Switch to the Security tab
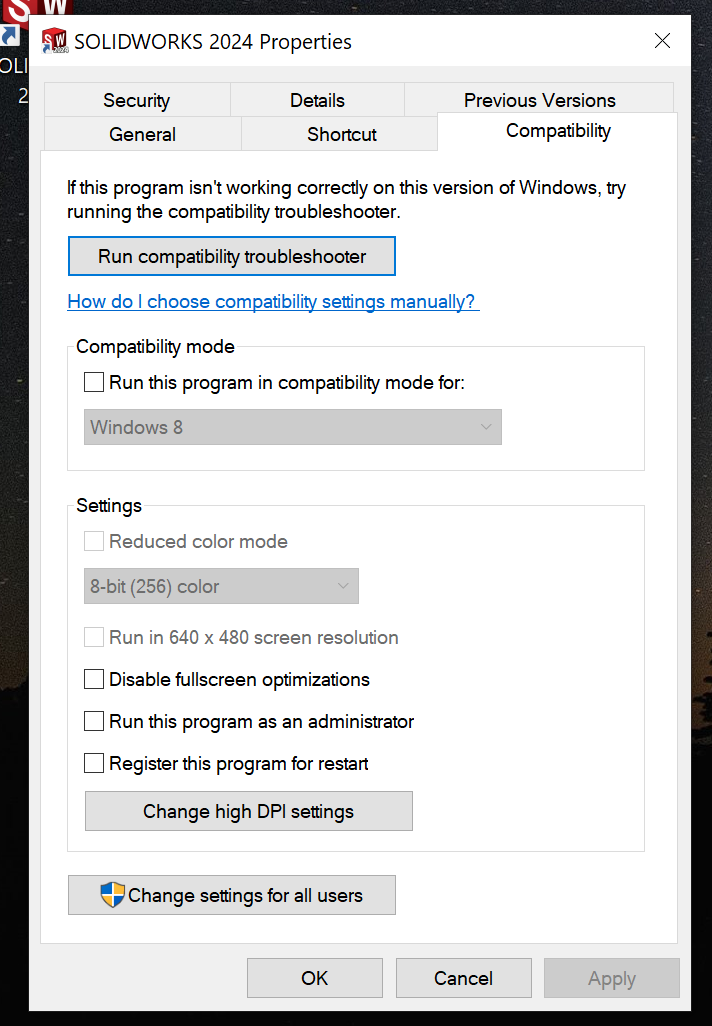Image resolution: width=712 pixels, height=1026 pixels. pos(136,100)
